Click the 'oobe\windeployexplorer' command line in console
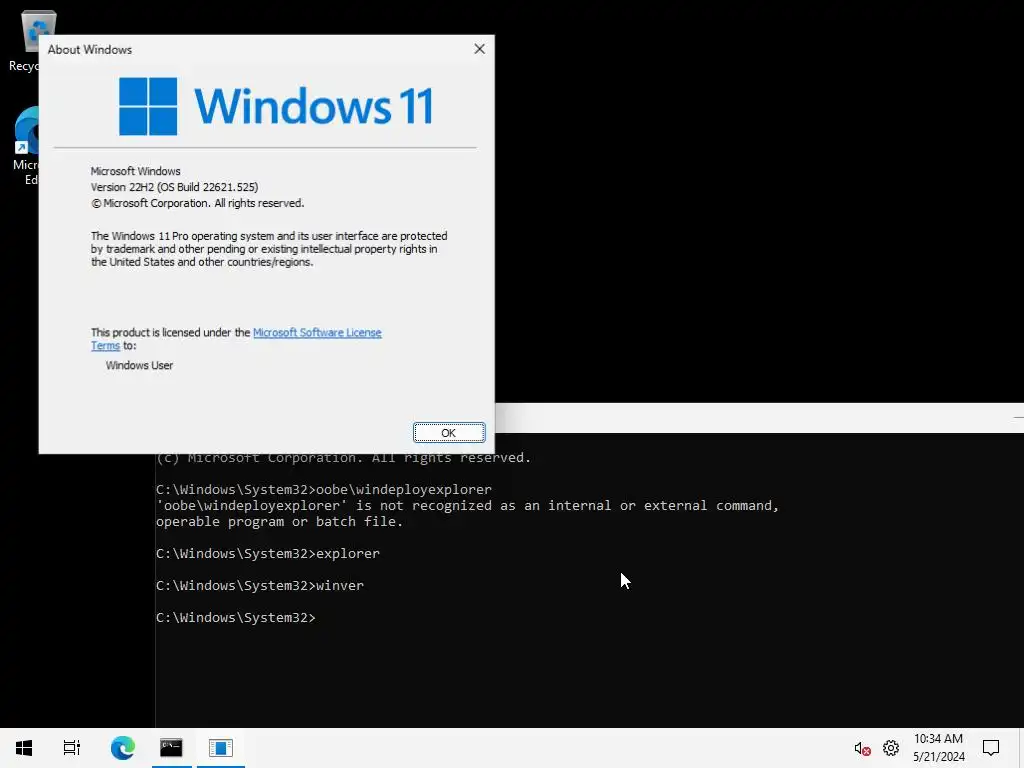This screenshot has height=768, width=1024. click(324, 489)
